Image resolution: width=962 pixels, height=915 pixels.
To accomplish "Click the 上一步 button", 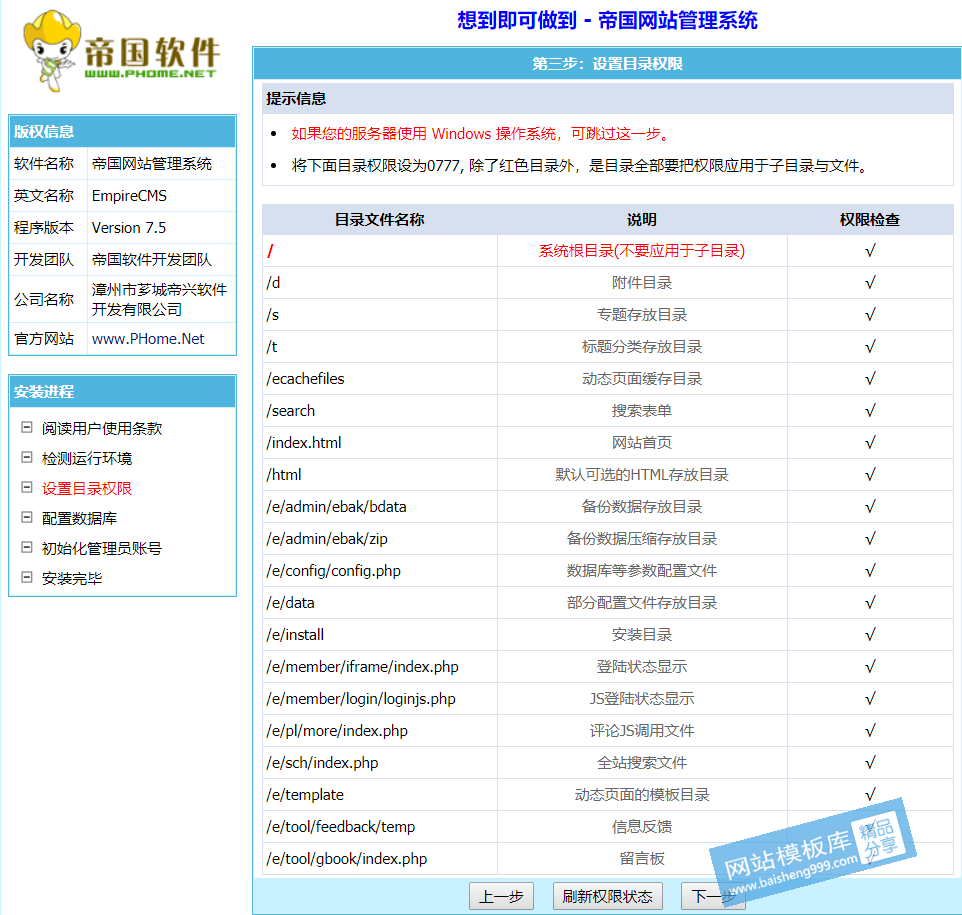I will pos(501,897).
